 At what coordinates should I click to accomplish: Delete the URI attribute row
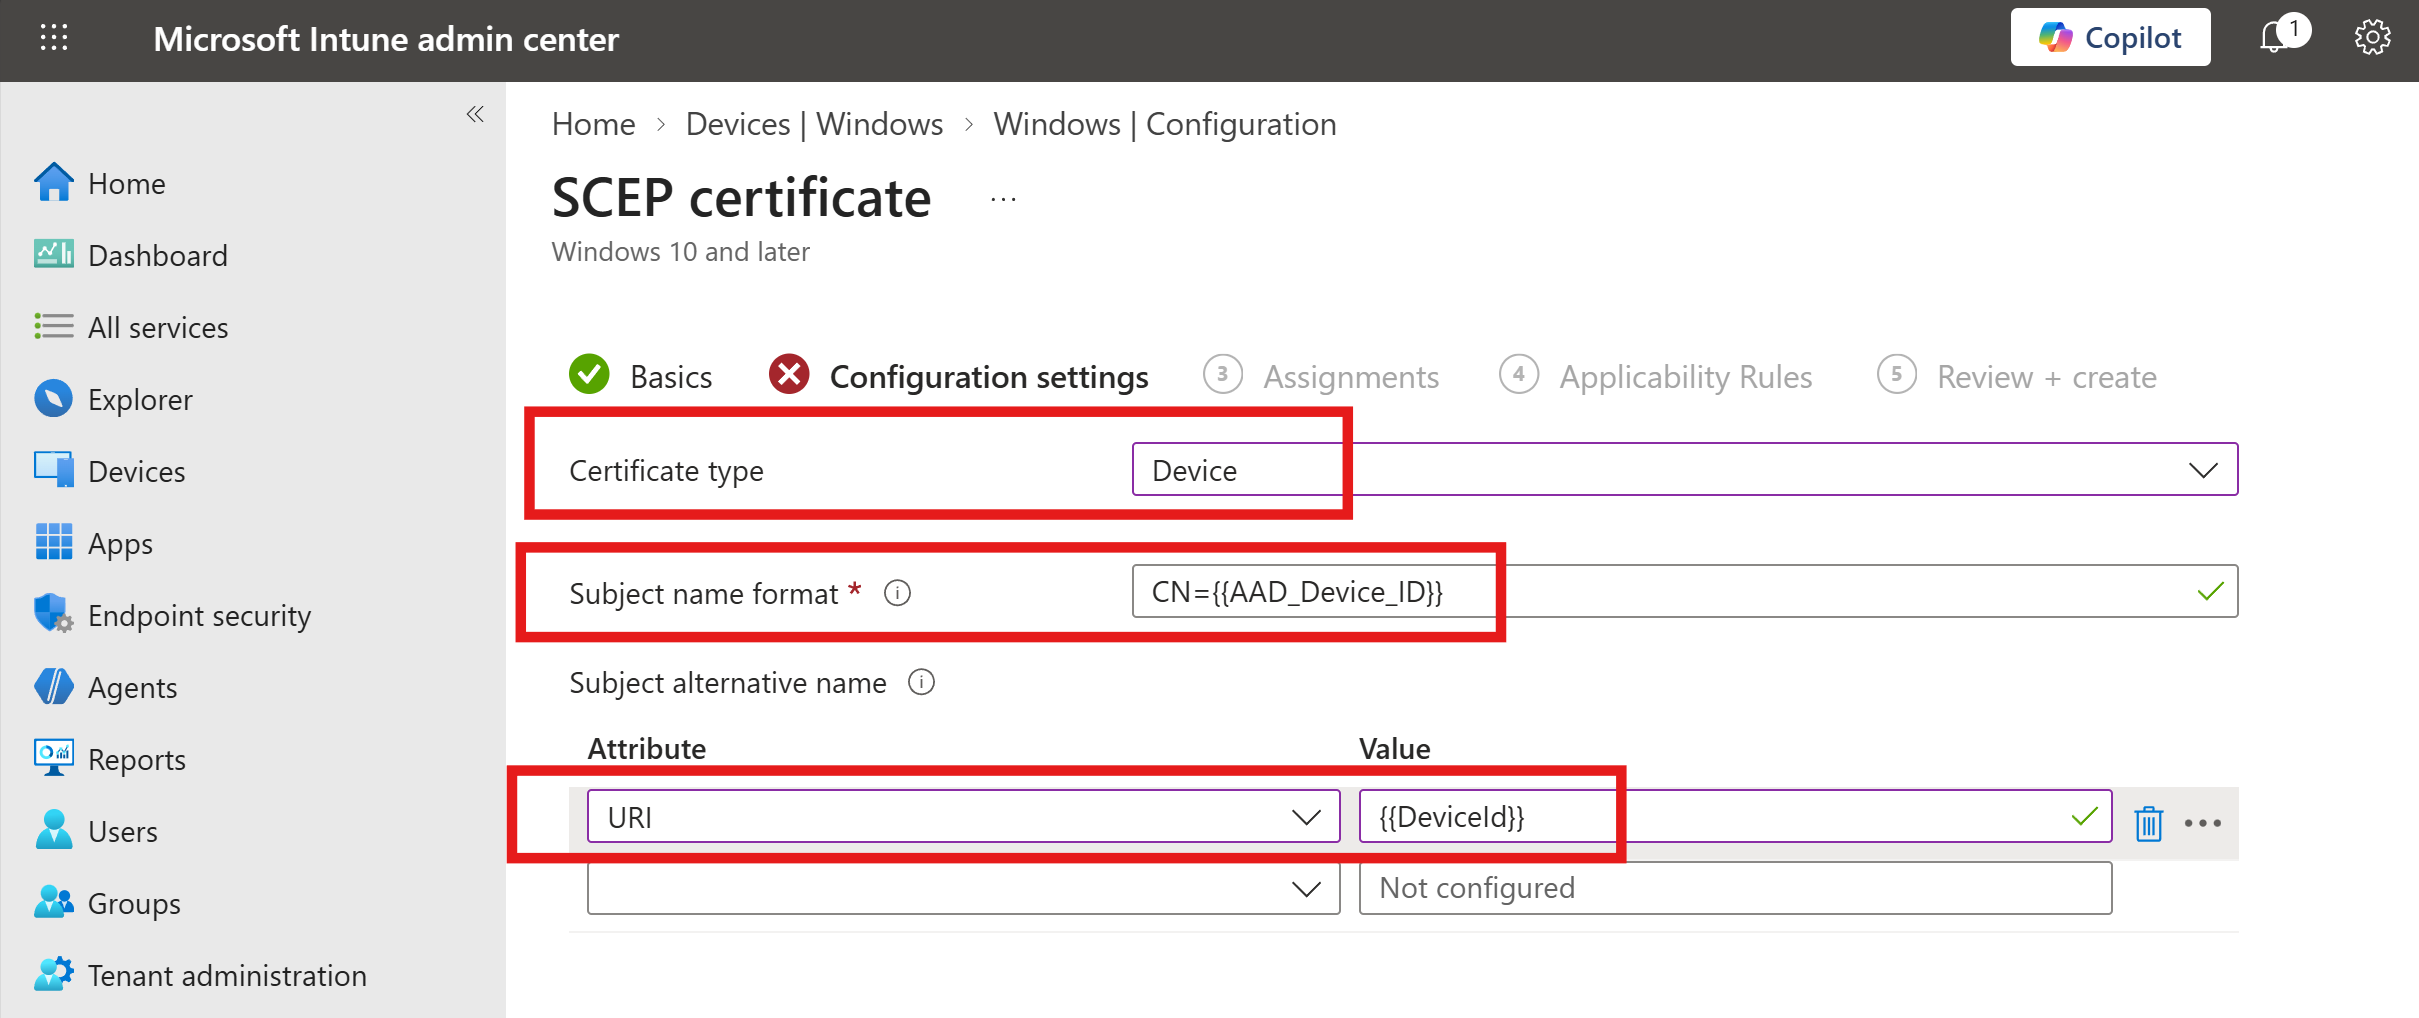pyautogui.click(x=2148, y=823)
